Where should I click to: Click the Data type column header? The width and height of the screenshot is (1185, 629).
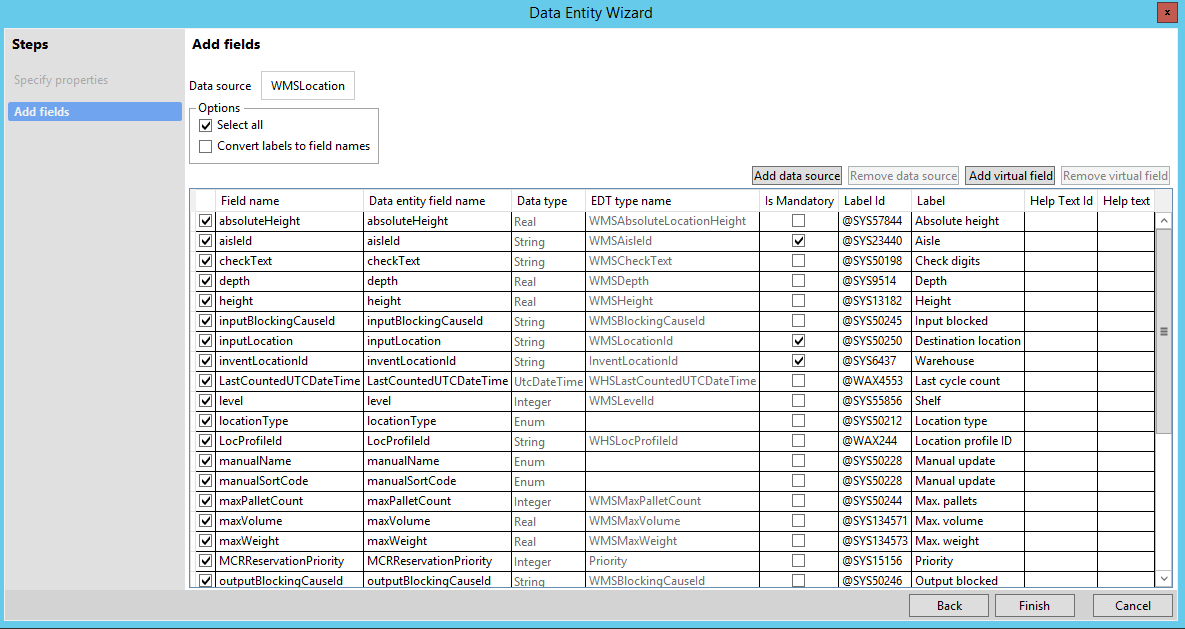(x=548, y=201)
